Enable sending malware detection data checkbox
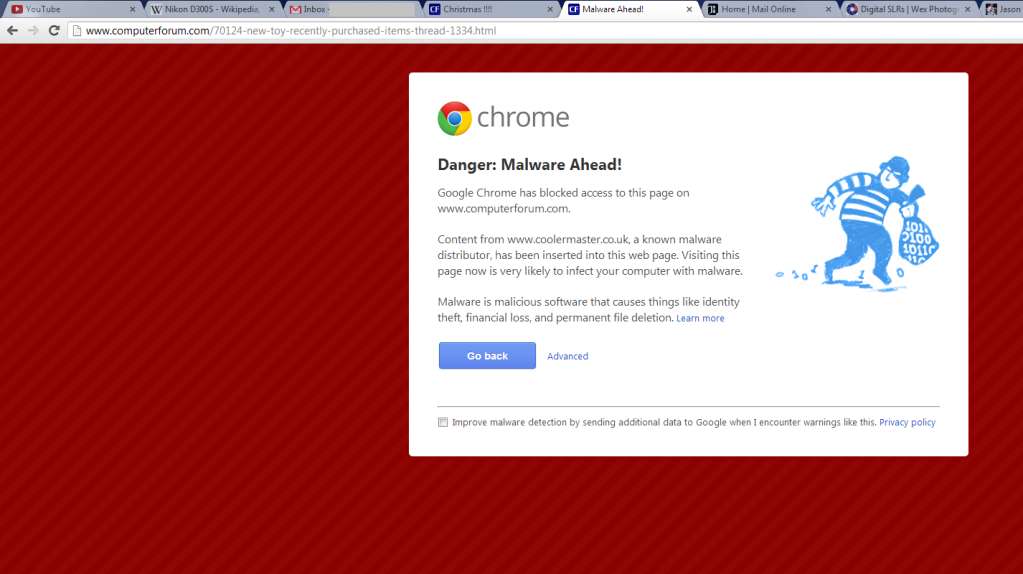The height and width of the screenshot is (574, 1023). (443, 422)
